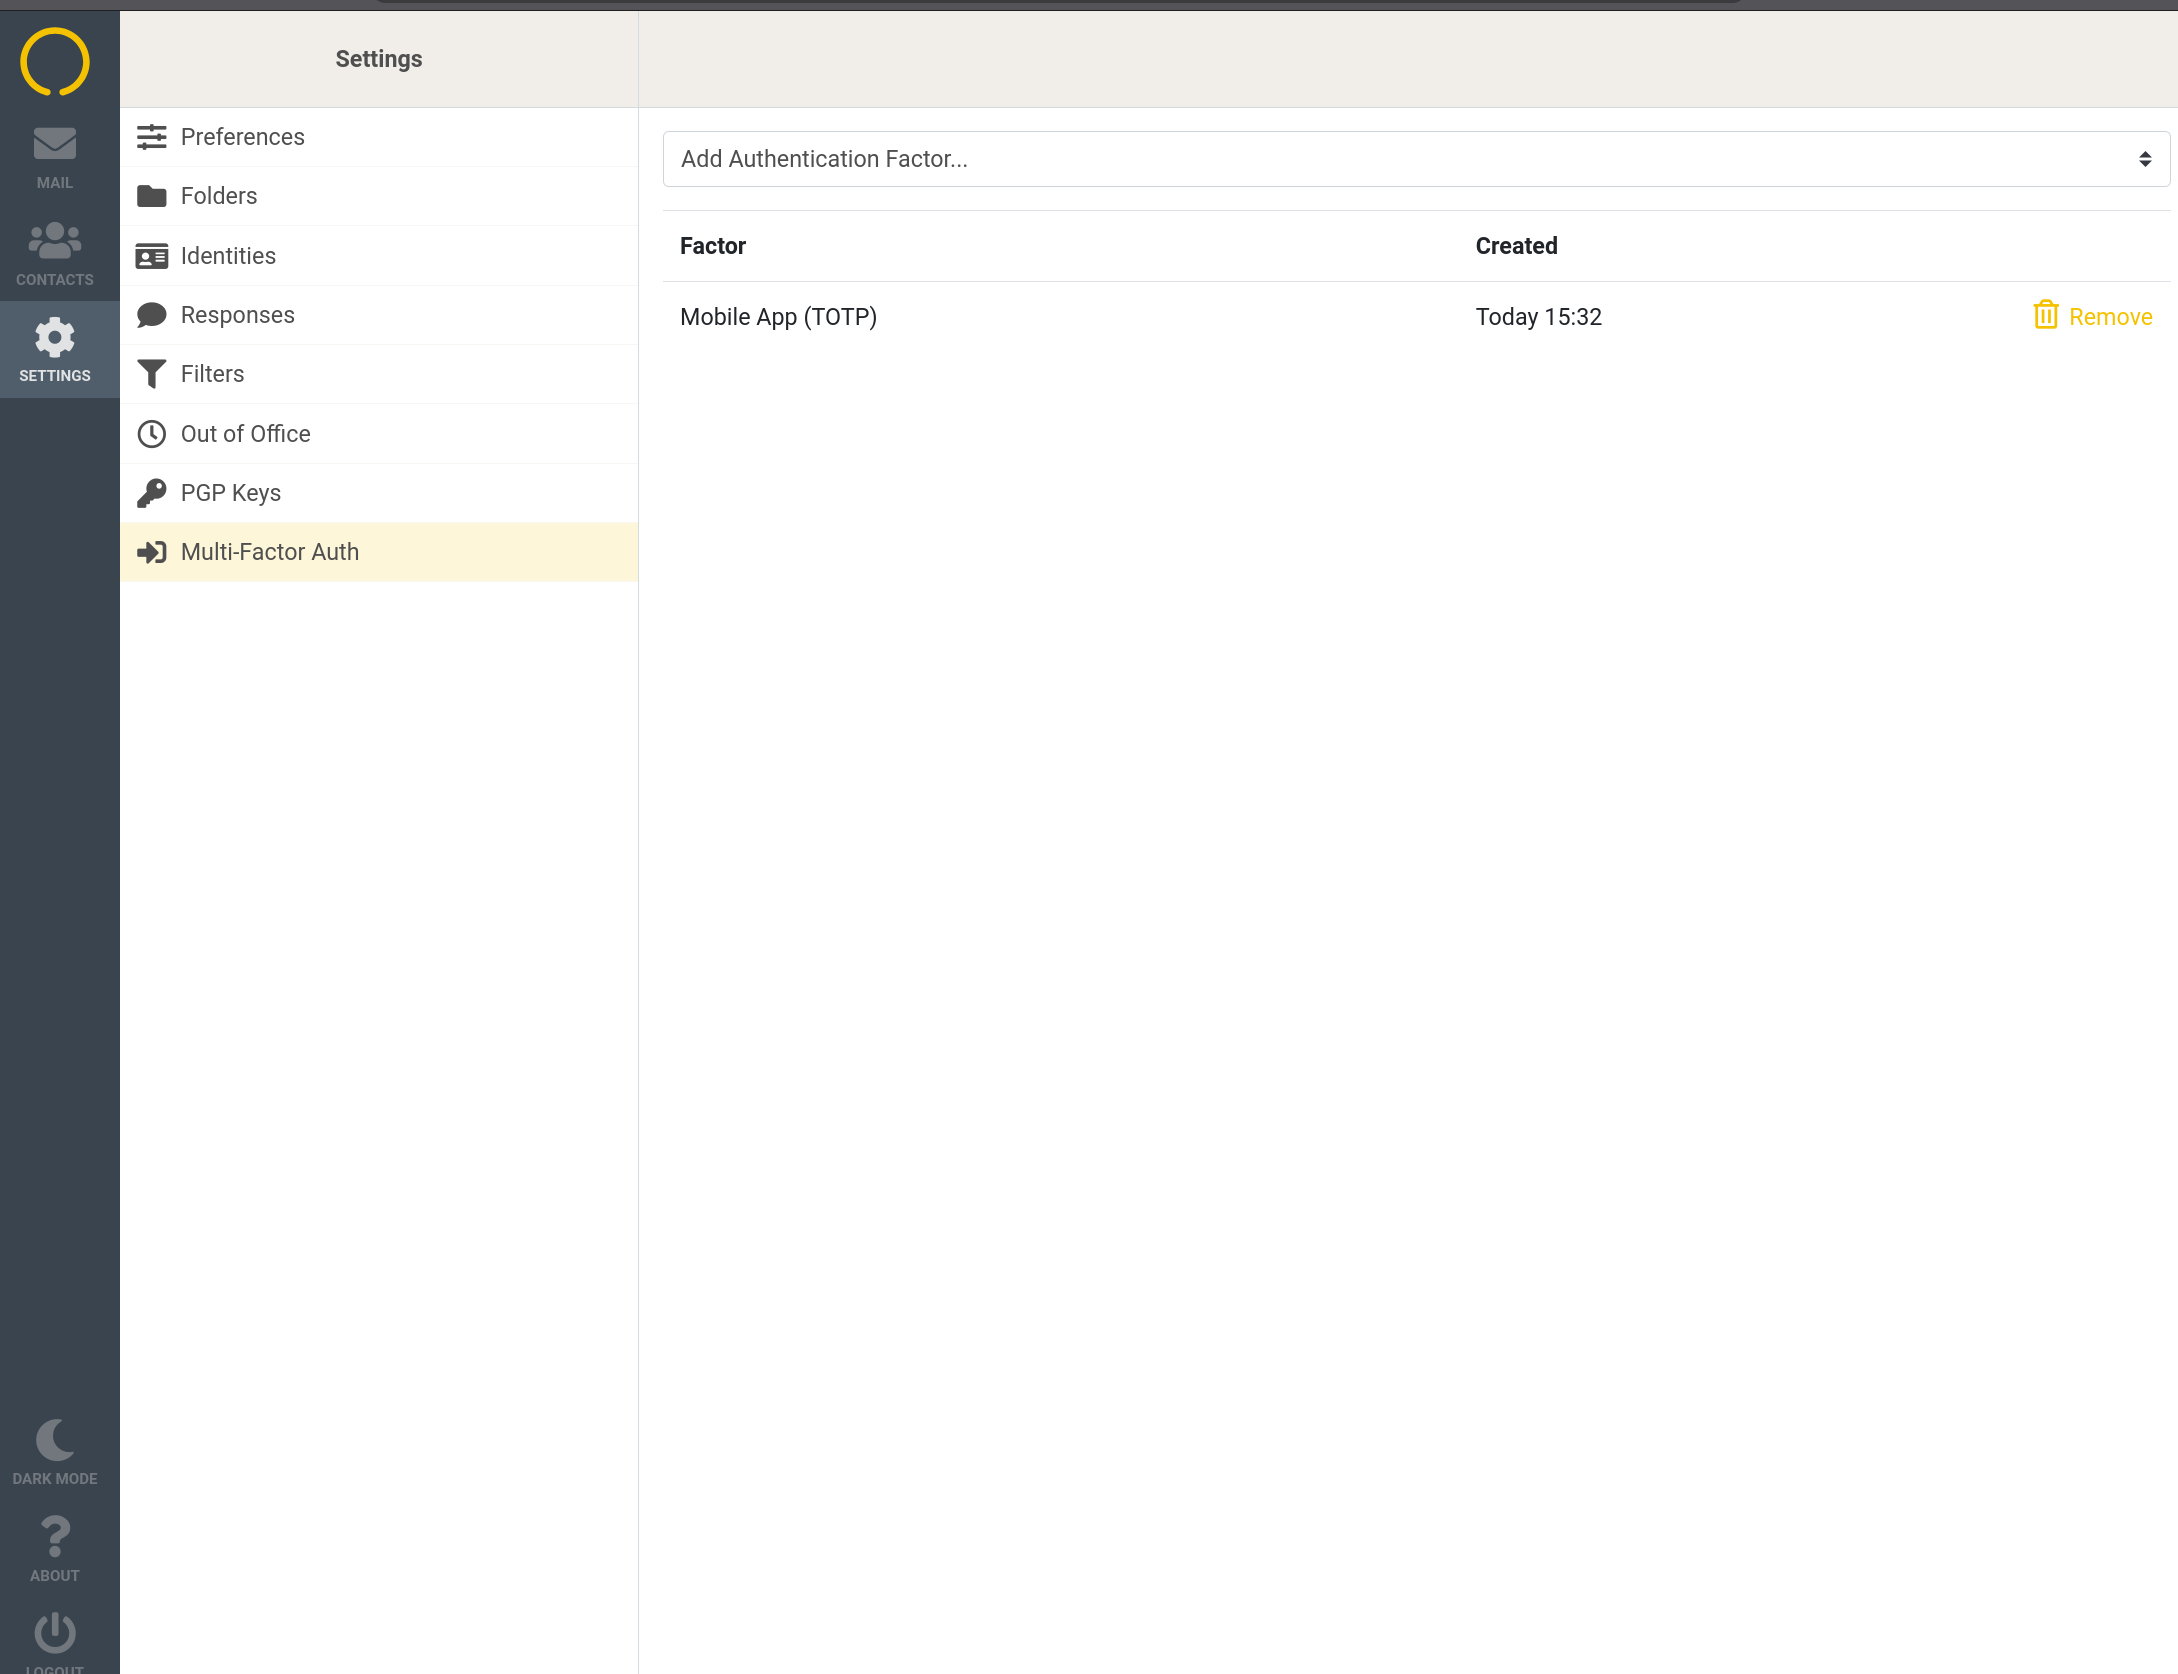Open the About question mark icon

tap(55, 1537)
